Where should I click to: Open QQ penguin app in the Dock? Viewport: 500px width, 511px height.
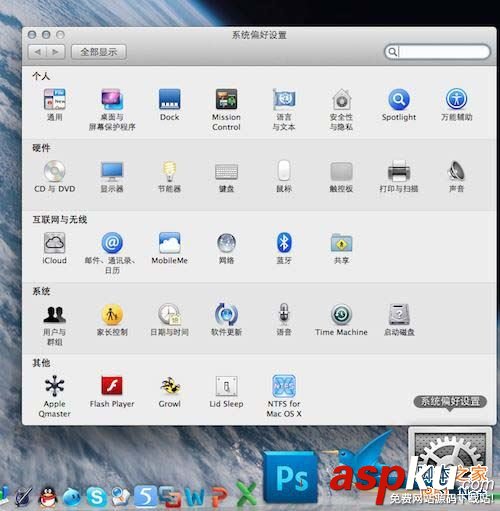coord(48,497)
